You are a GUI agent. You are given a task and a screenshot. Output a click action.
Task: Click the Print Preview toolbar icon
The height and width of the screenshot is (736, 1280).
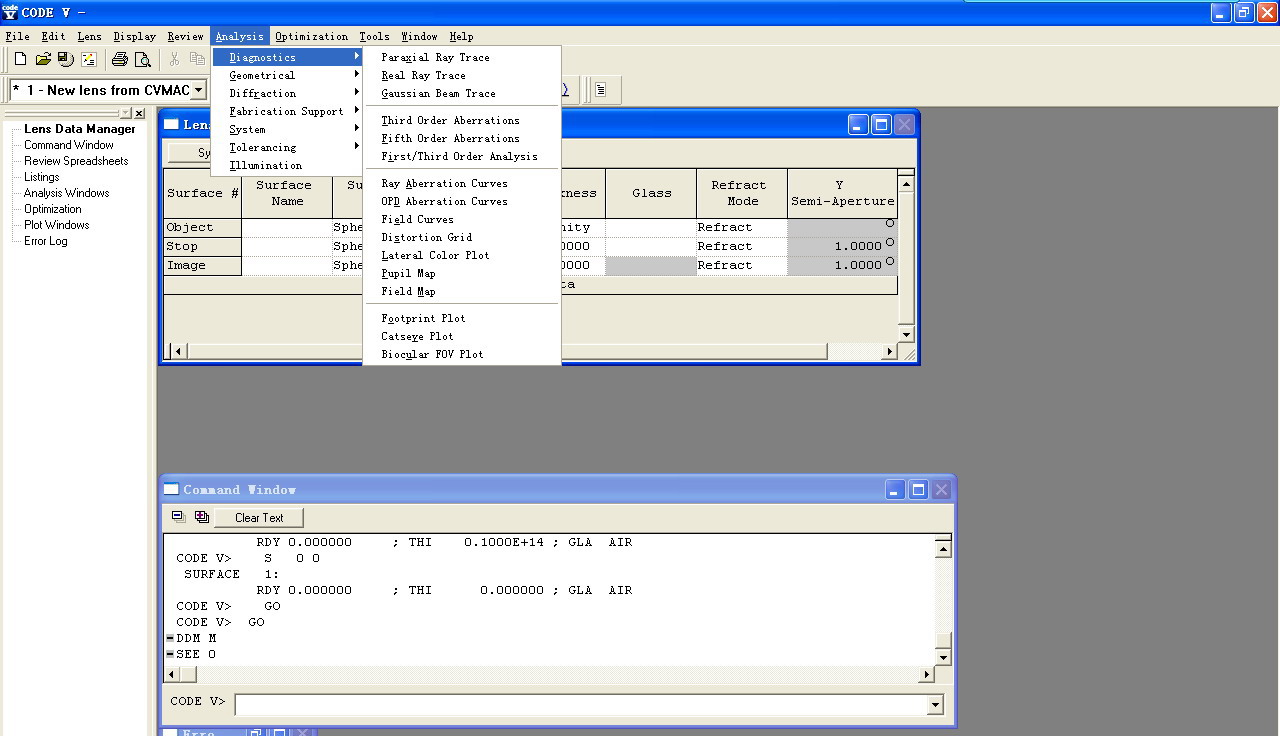click(143, 60)
